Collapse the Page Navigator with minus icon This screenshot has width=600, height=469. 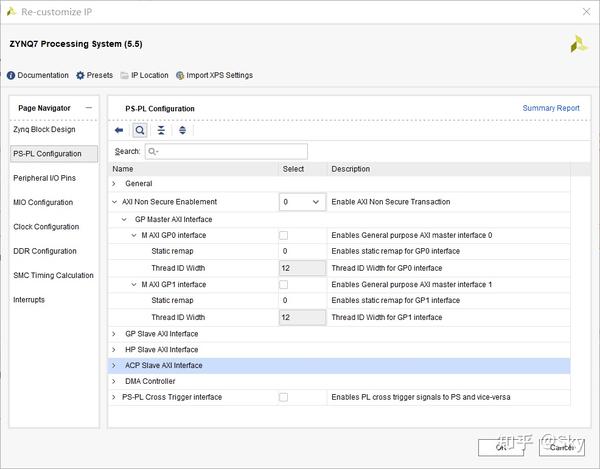pyautogui.click(x=88, y=107)
